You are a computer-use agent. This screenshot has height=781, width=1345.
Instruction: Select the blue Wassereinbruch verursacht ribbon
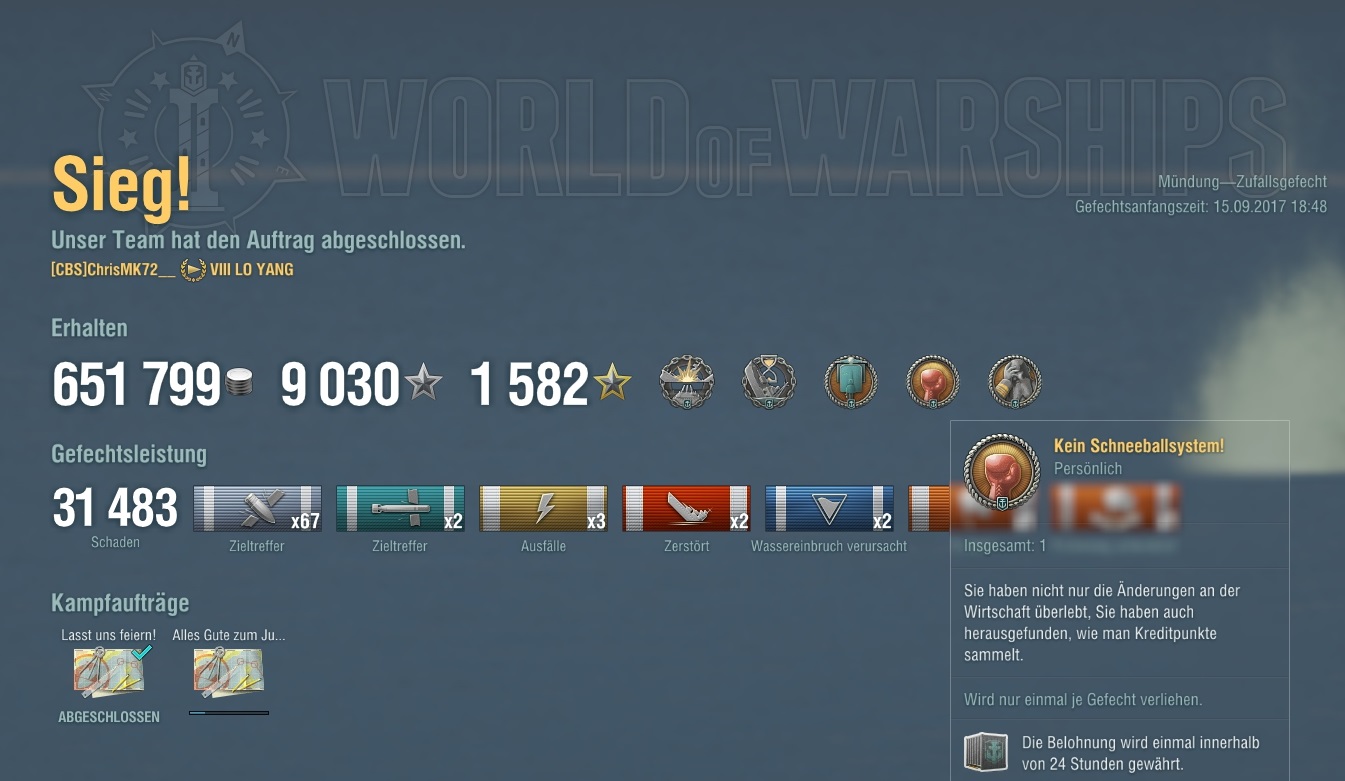pos(829,508)
